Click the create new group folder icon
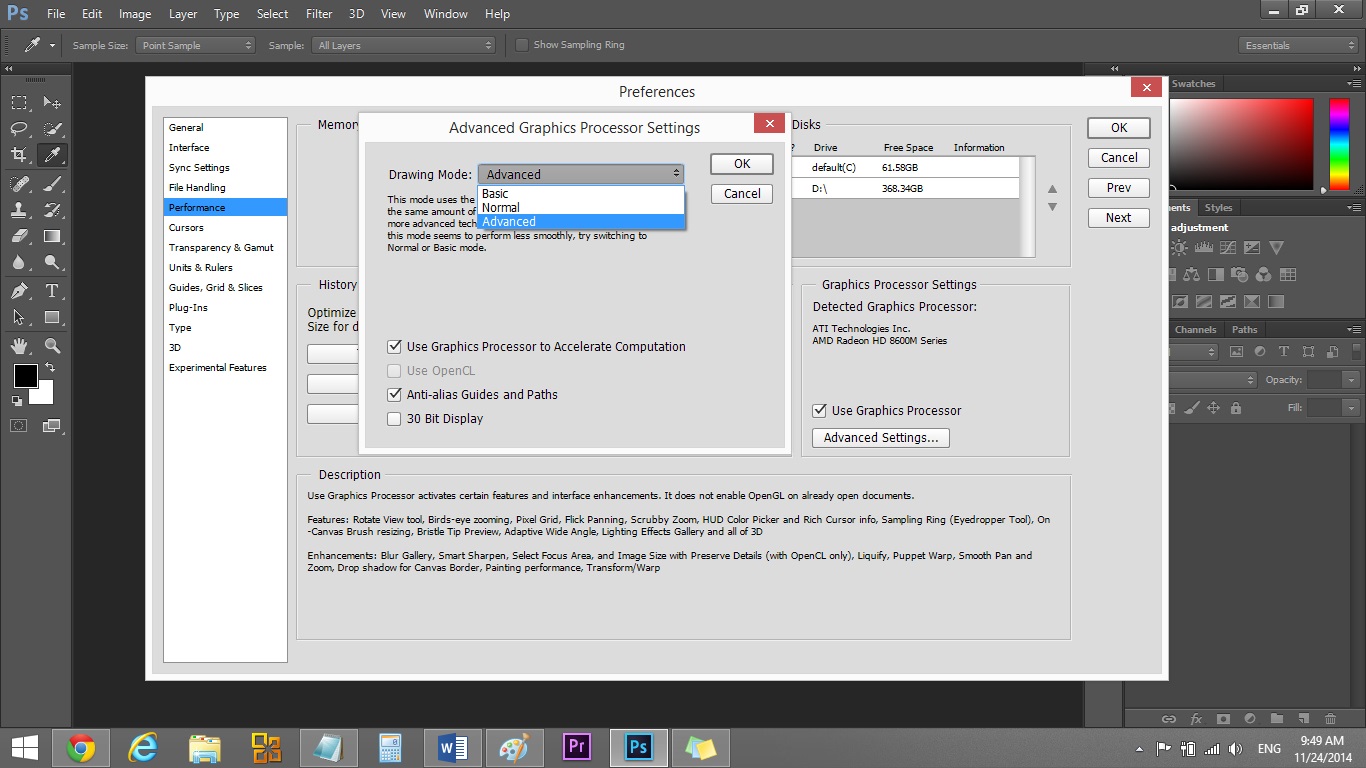The width and height of the screenshot is (1366, 768). point(1276,718)
